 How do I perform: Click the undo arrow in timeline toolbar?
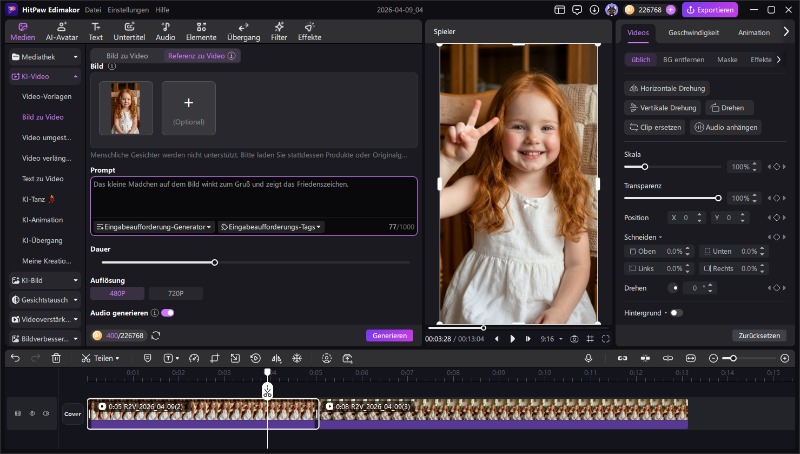[15, 358]
